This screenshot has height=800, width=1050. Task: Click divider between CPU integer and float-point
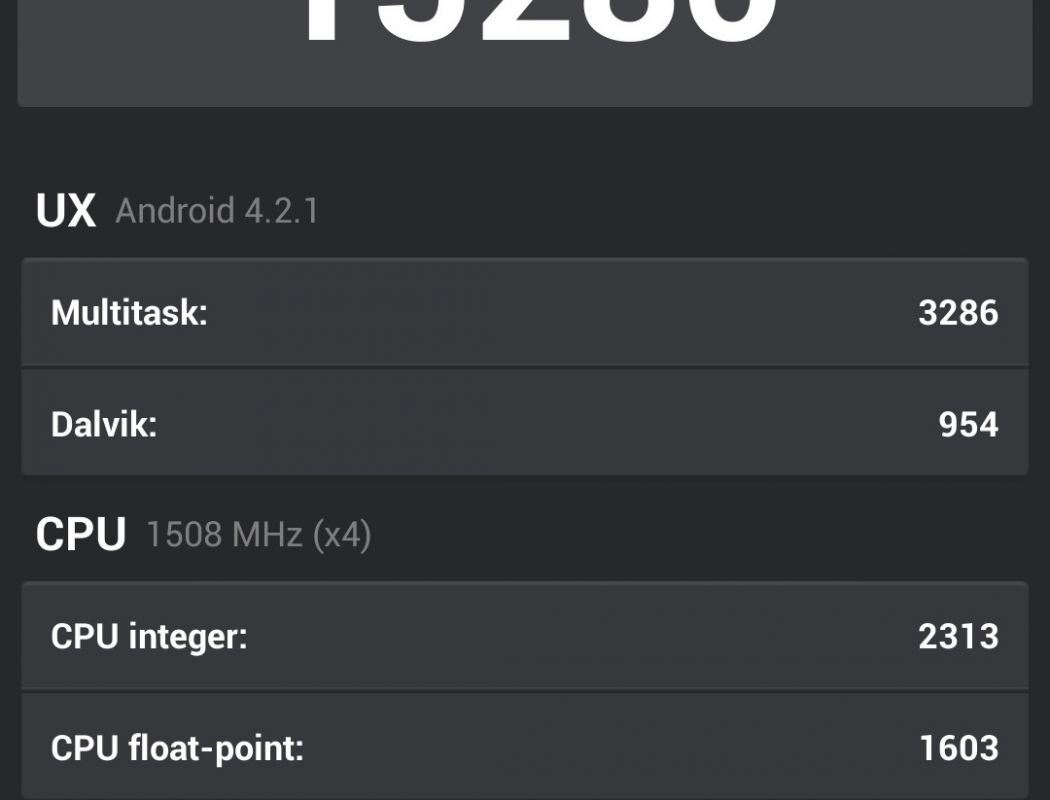525,691
